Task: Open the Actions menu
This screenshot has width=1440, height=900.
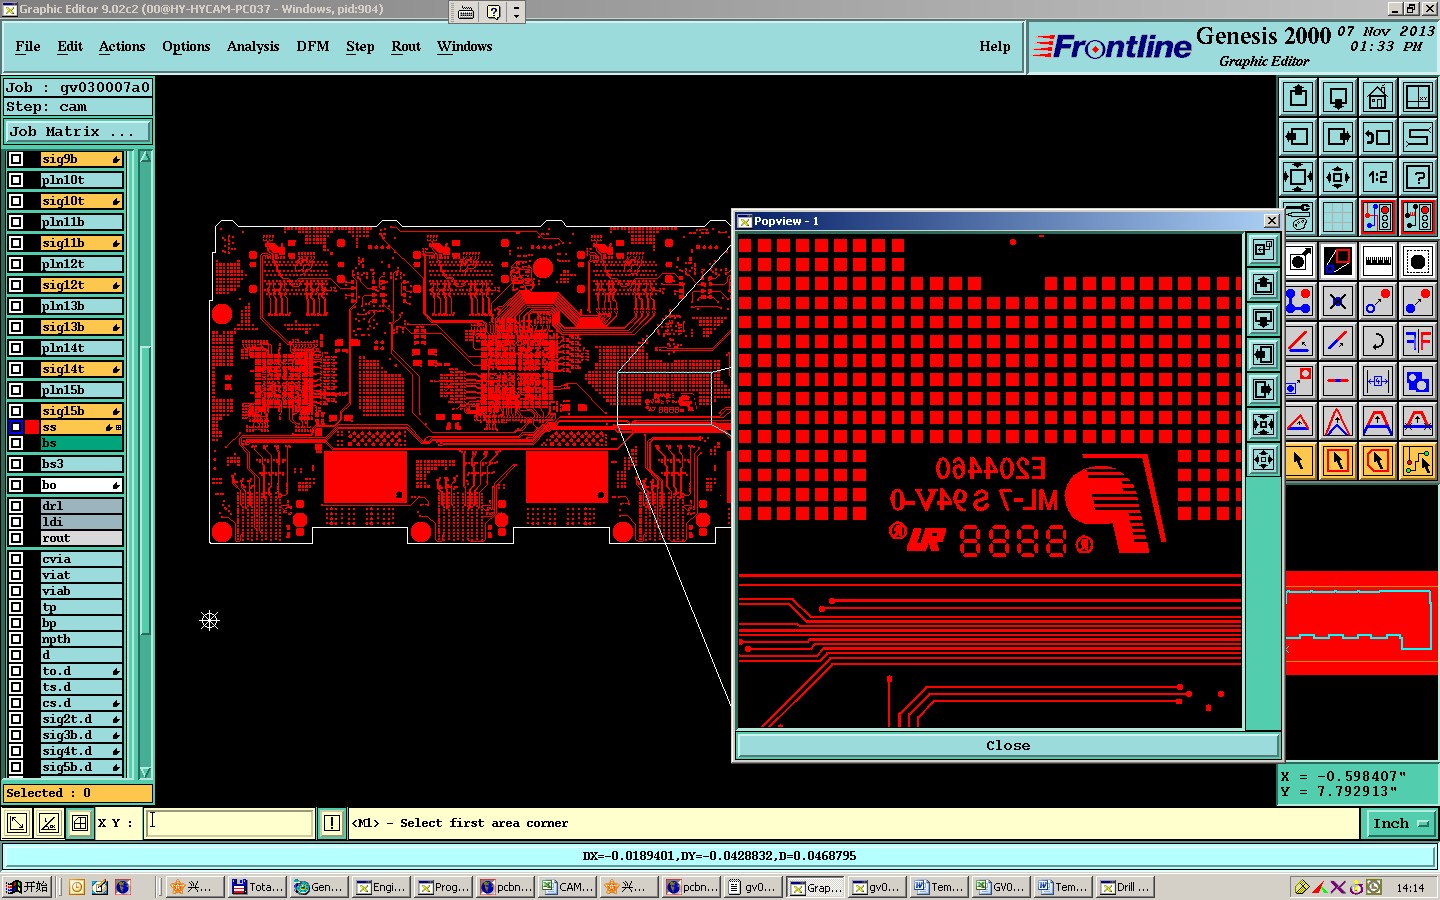Action: (122, 46)
